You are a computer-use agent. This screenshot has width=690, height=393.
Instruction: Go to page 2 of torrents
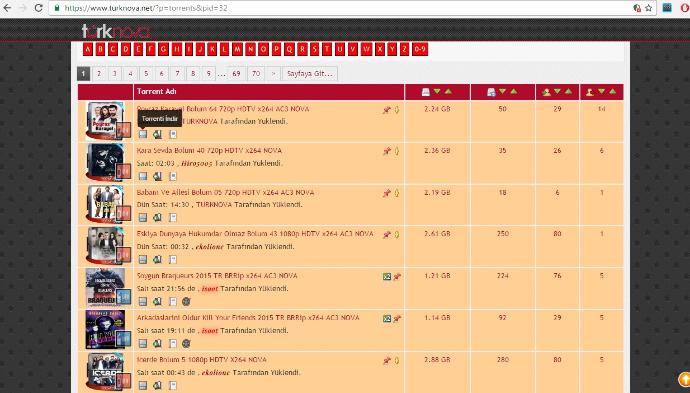pyautogui.click(x=99, y=73)
